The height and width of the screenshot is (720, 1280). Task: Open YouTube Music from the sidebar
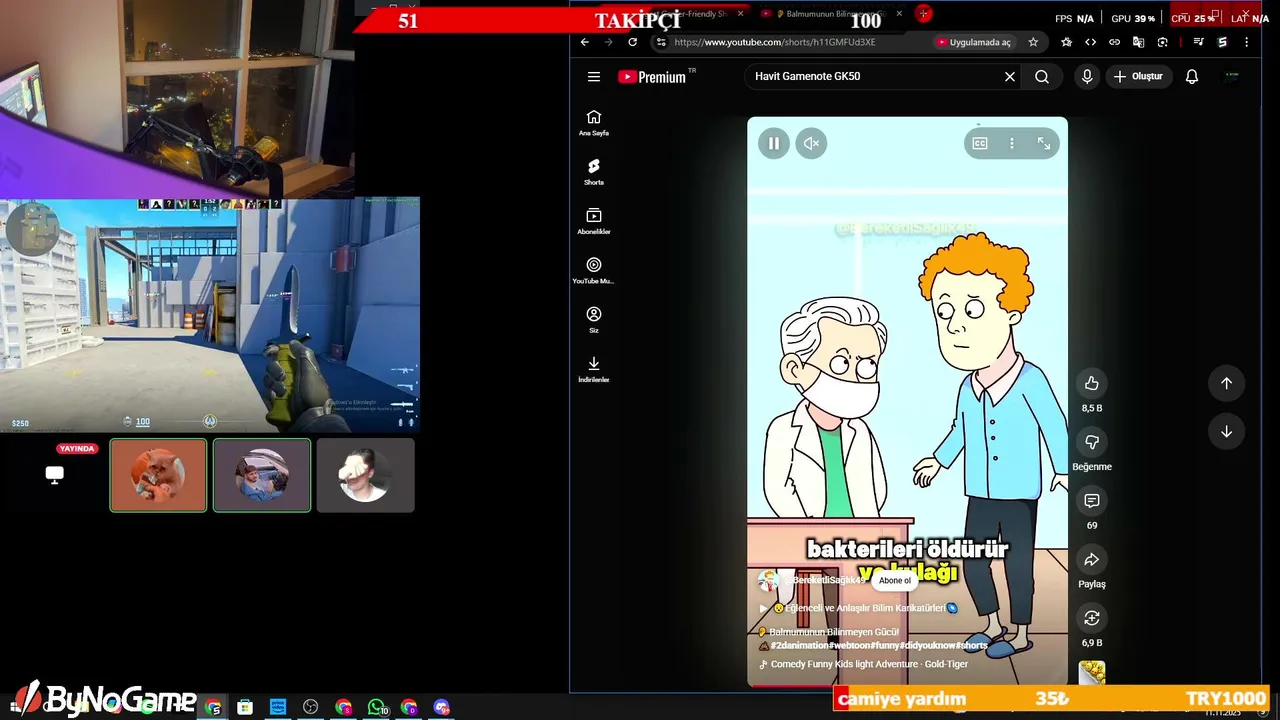pyautogui.click(x=594, y=270)
